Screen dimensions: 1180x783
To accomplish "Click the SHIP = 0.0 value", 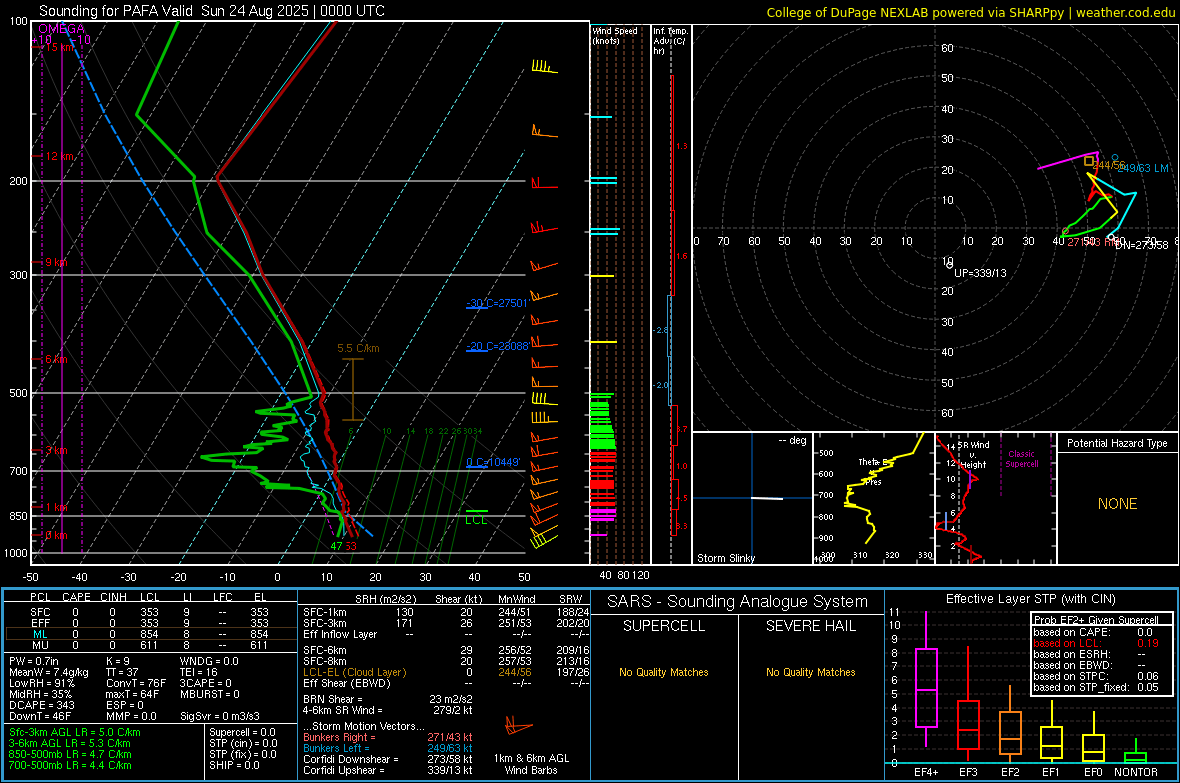I will 234,766.
